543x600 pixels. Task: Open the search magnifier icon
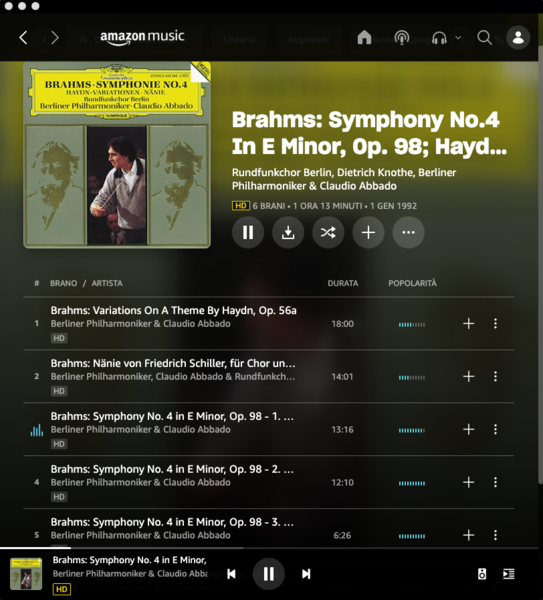[484, 38]
